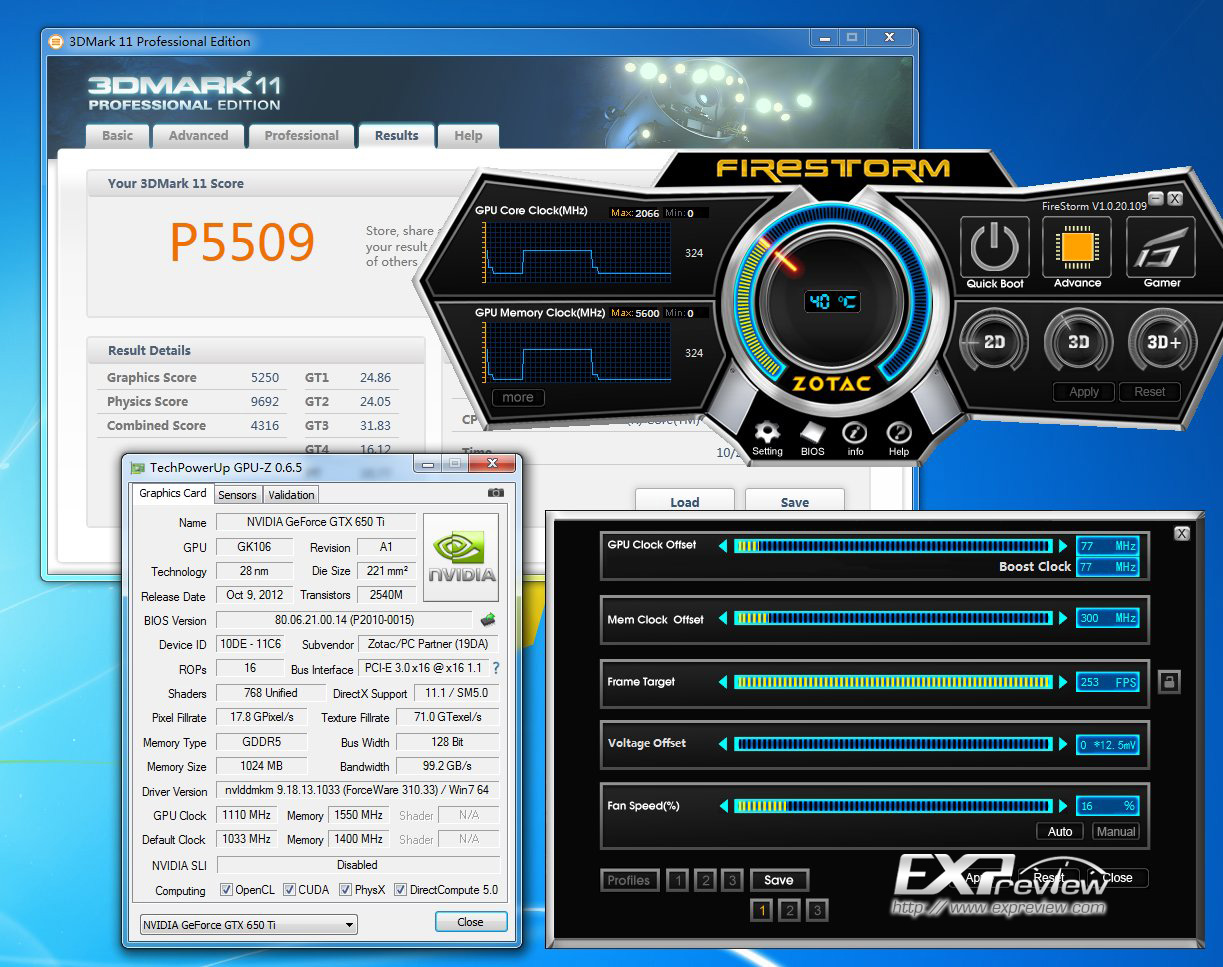Screen dimensions: 1223x967
Task: Click Reset under the 3D+ dial
Action: [1150, 392]
